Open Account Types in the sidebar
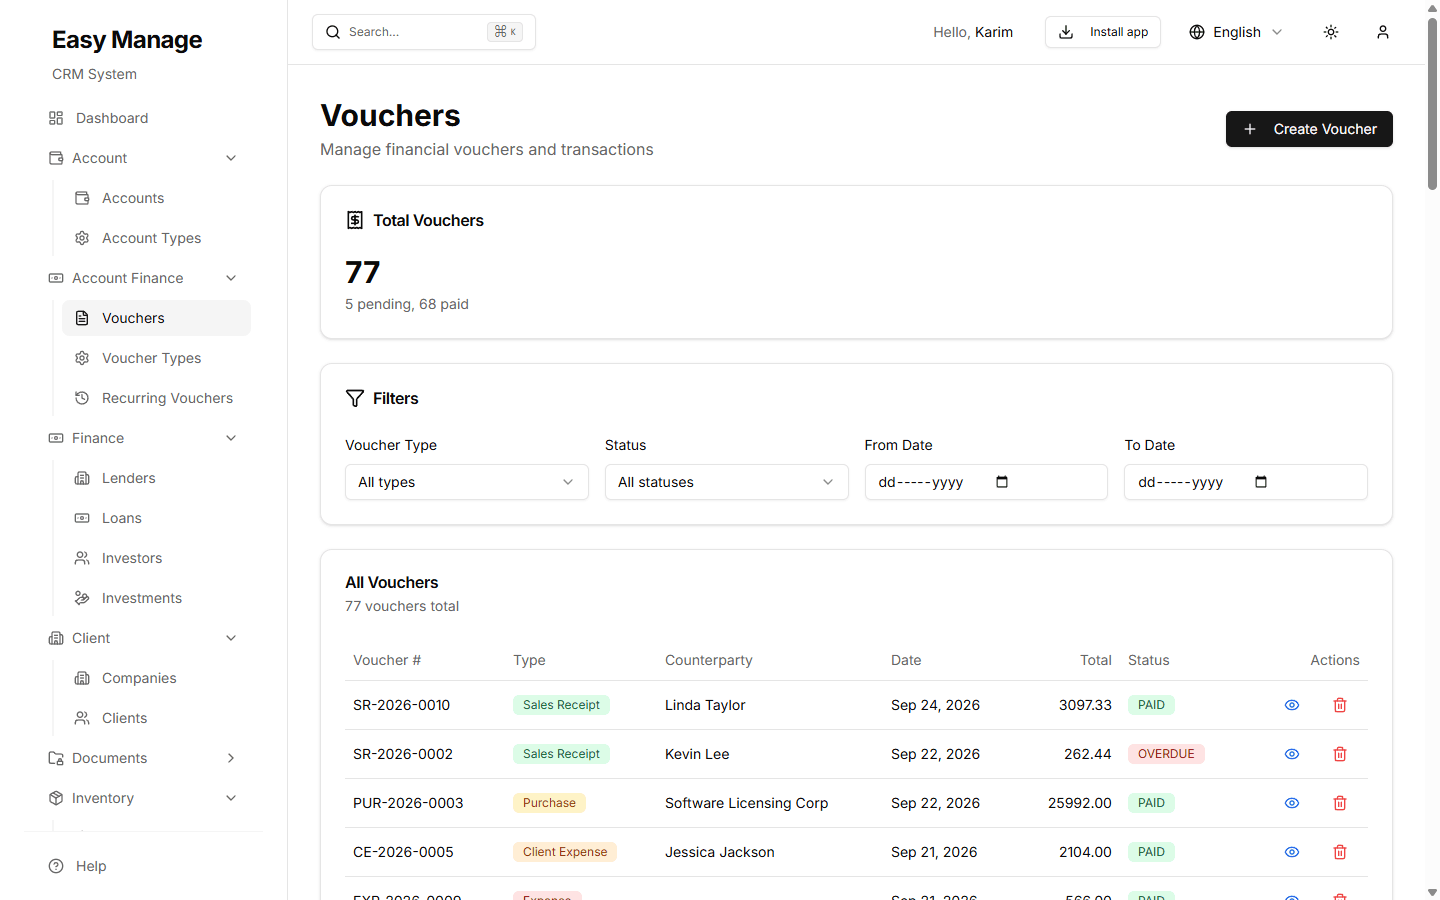The height and width of the screenshot is (900, 1440). coord(156,238)
